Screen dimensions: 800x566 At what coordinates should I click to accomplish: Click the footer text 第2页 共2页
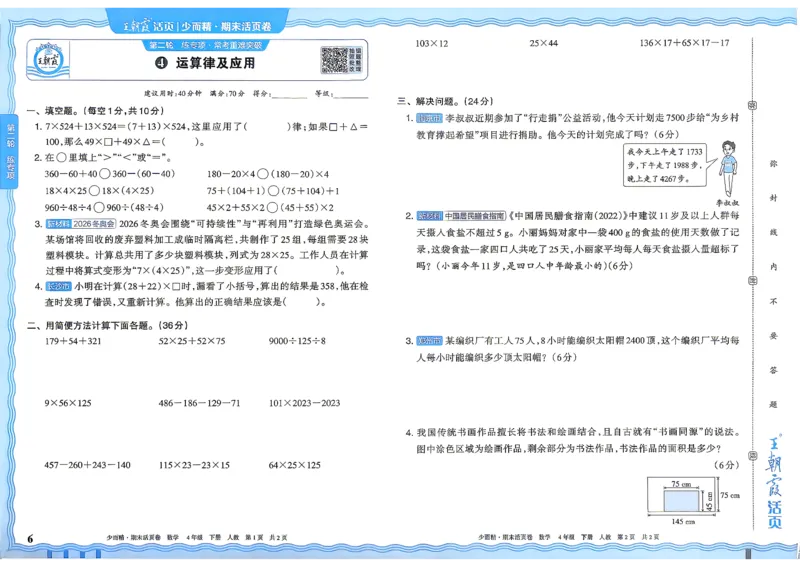coord(638,537)
